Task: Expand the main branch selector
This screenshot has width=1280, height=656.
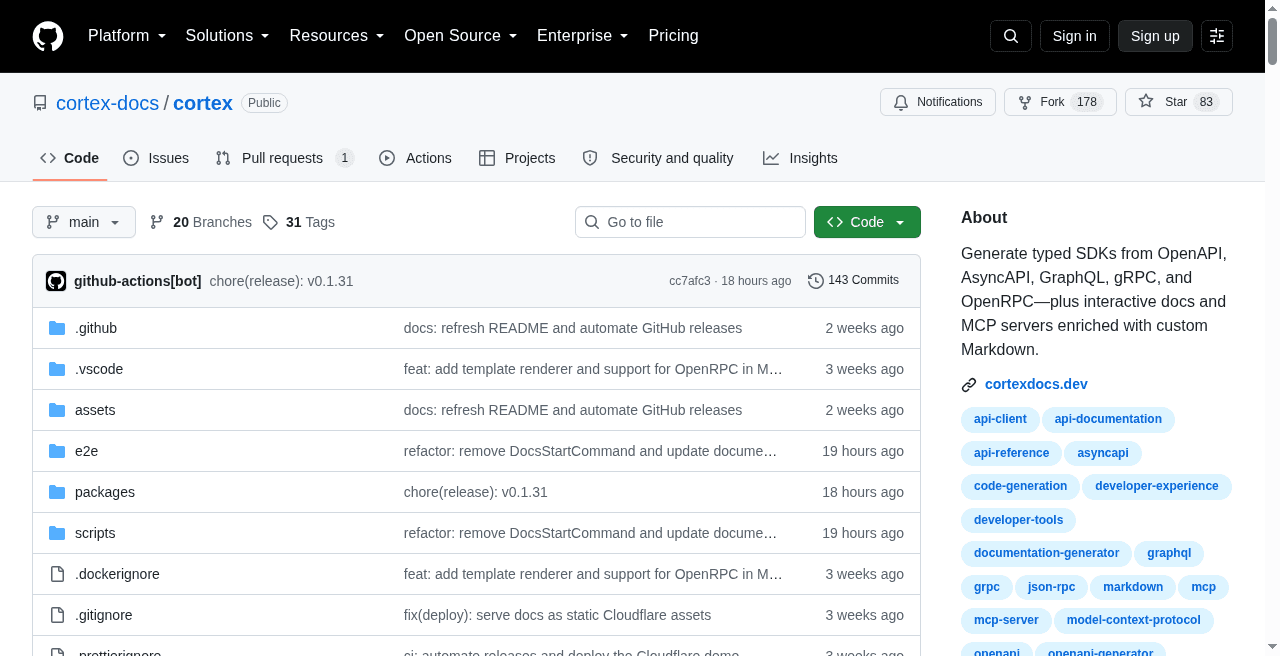Action: tap(84, 222)
